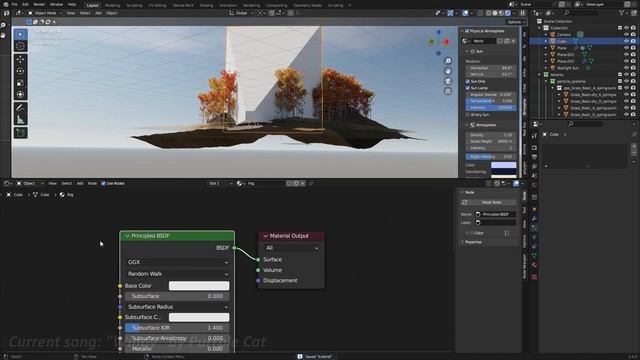Toggle the Physical Atmosphere checkbox
Image resolution: width=640 pixels, height=360 pixels.
coord(467,31)
